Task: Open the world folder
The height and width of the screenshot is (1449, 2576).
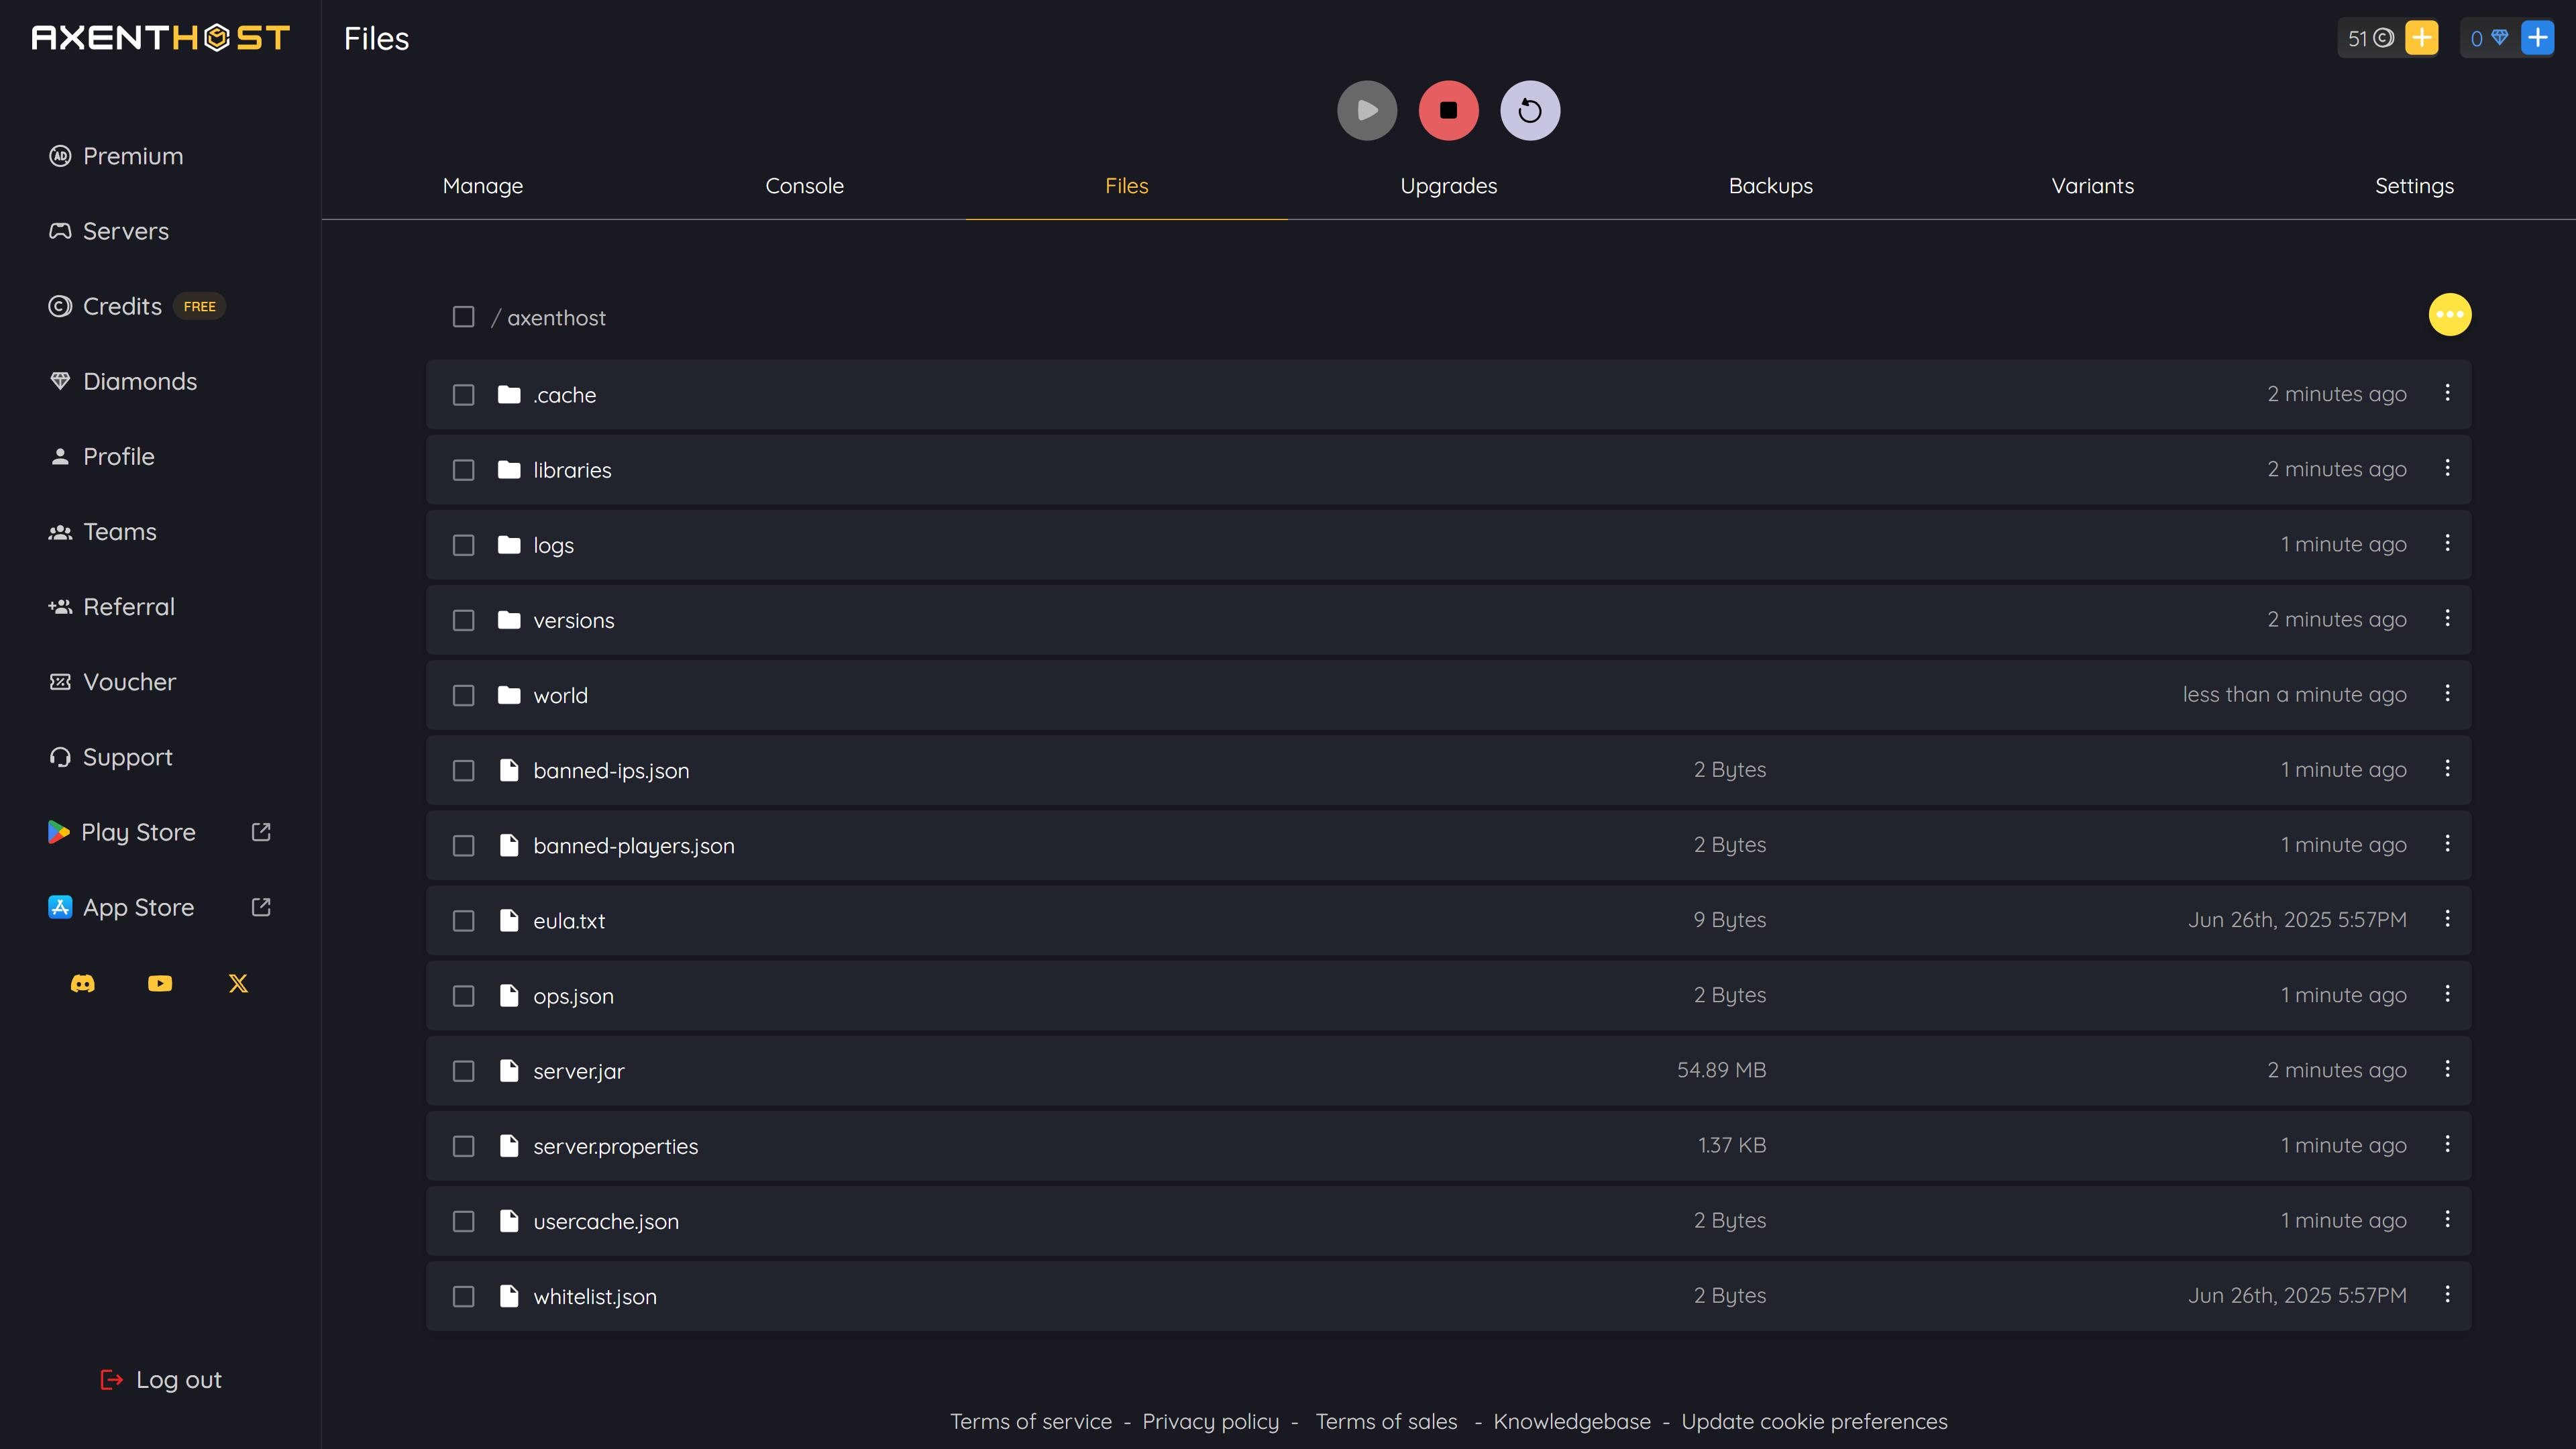Action: [x=560, y=695]
